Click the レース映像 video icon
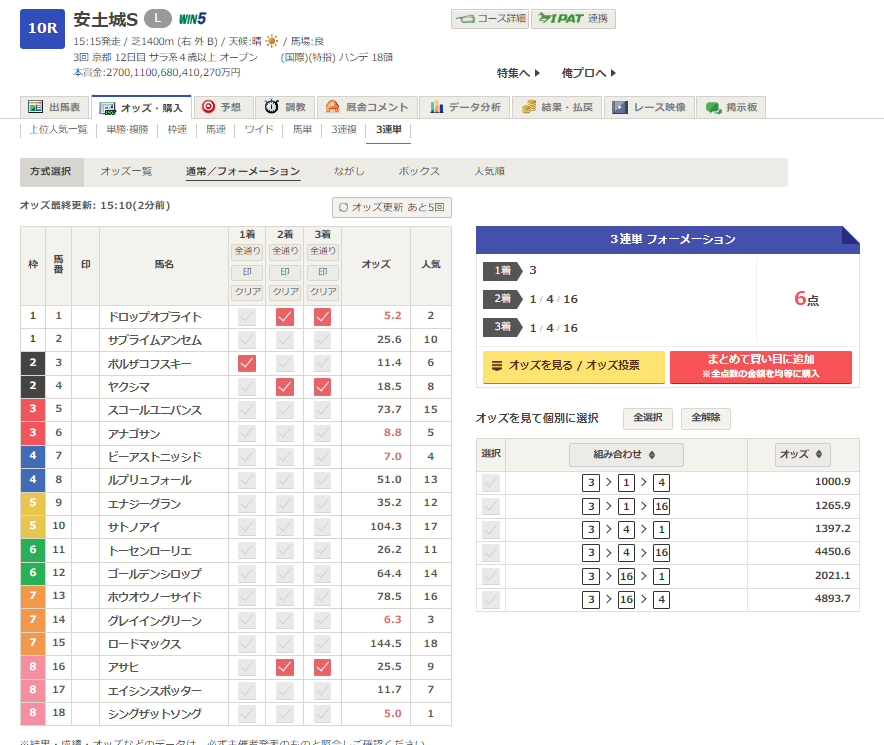The image size is (884, 745). 621,107
